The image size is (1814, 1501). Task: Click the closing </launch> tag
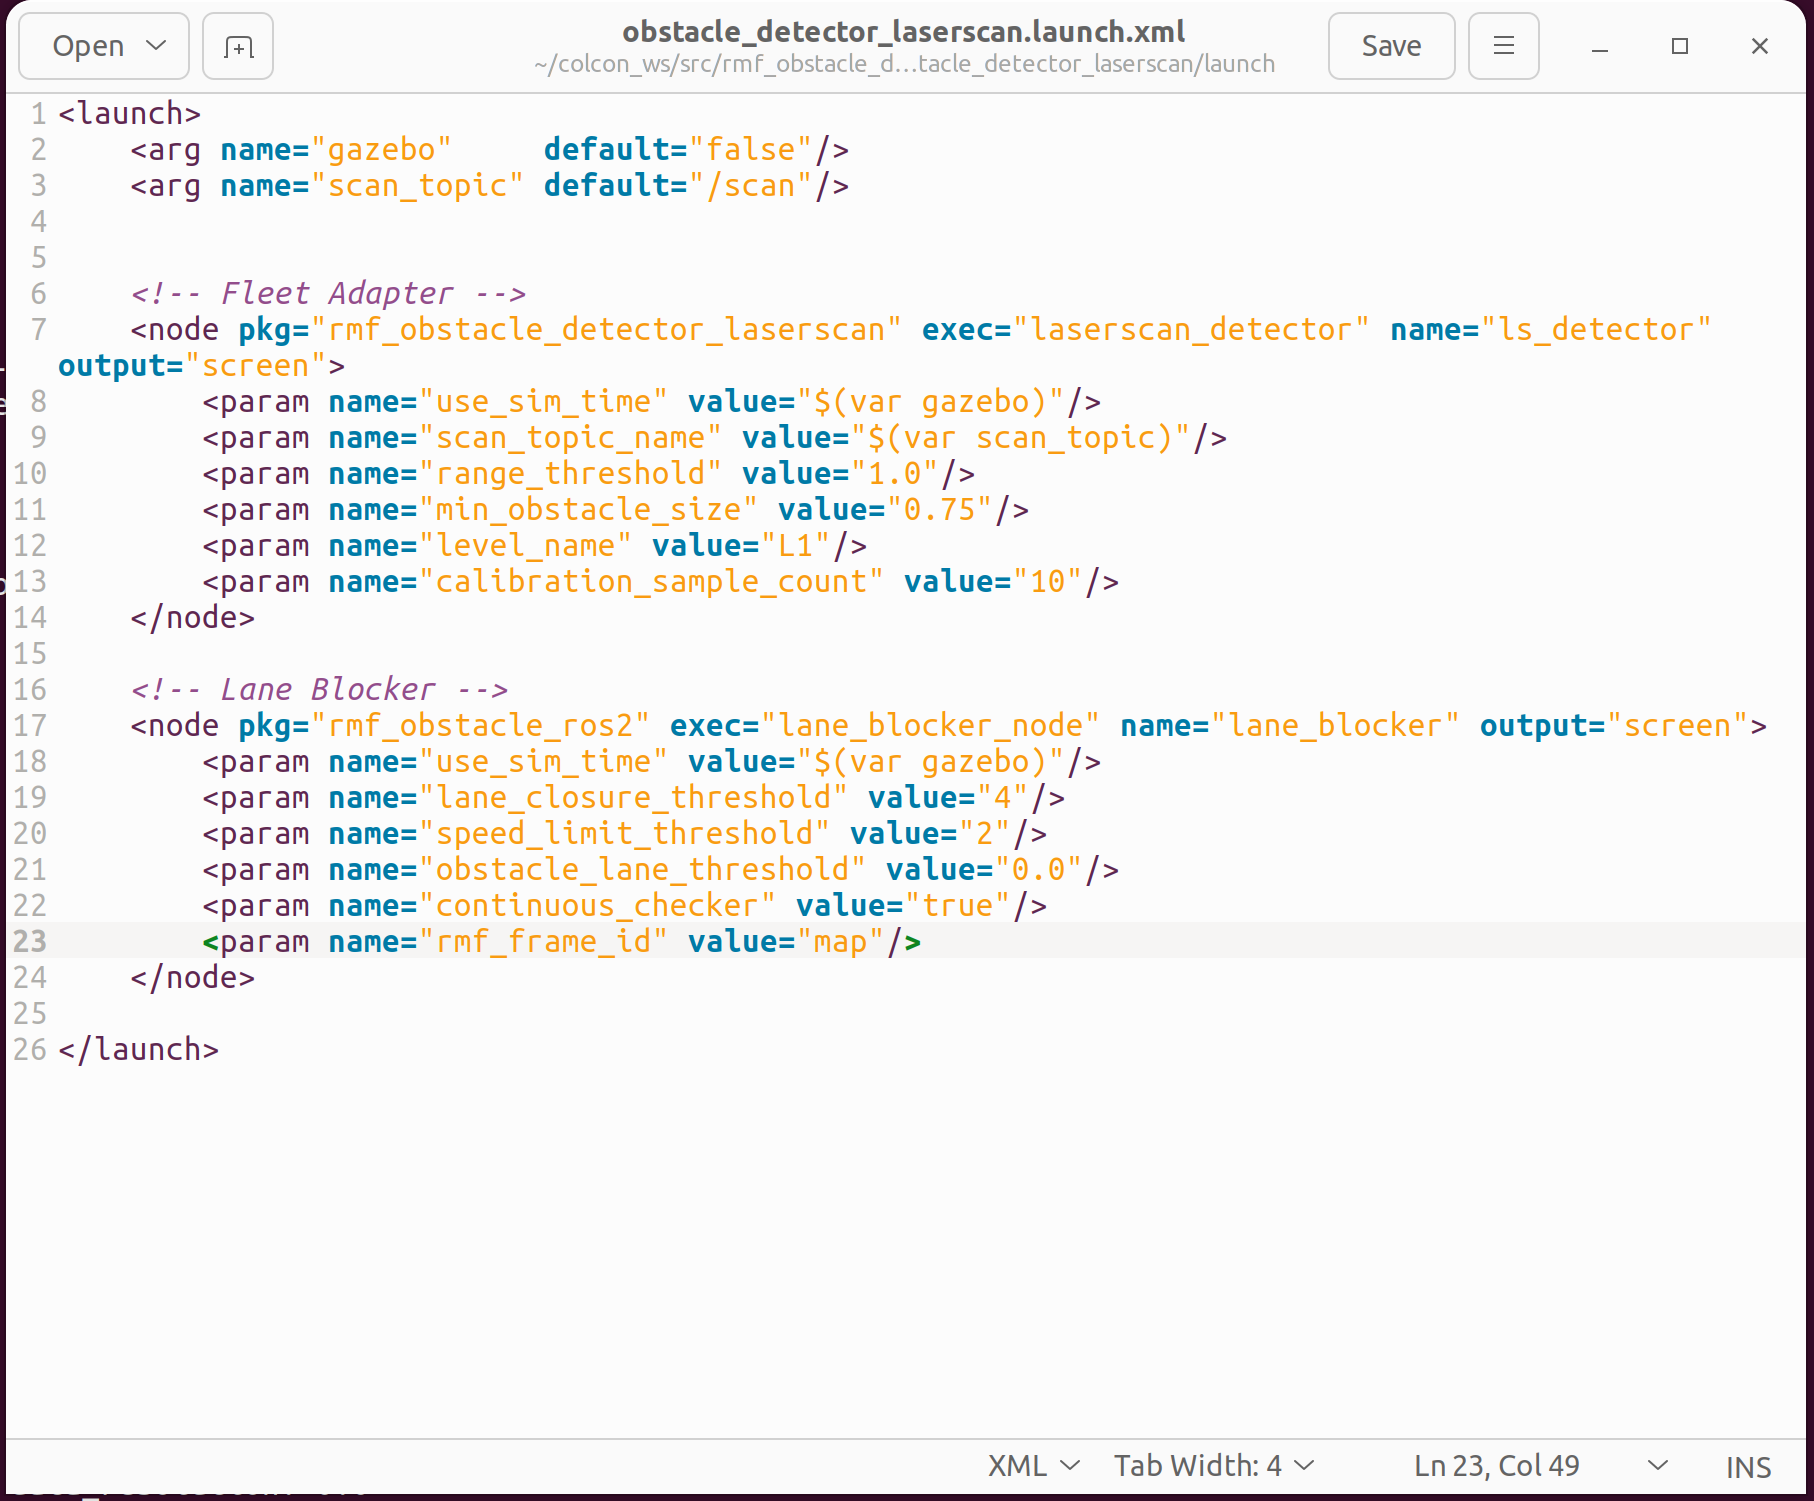[x=138, y=1049]
